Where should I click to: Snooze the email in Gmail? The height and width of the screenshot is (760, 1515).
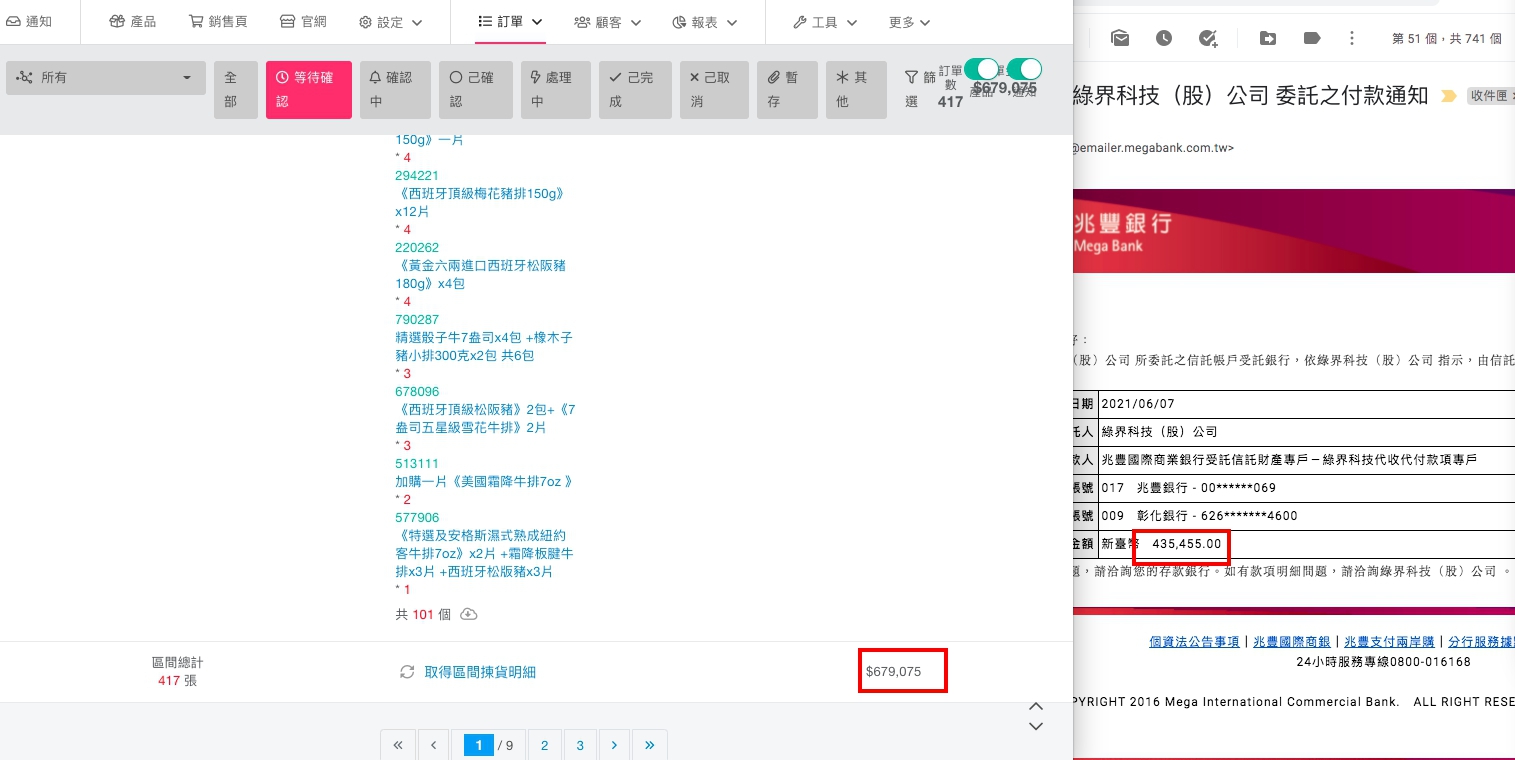1164,38
